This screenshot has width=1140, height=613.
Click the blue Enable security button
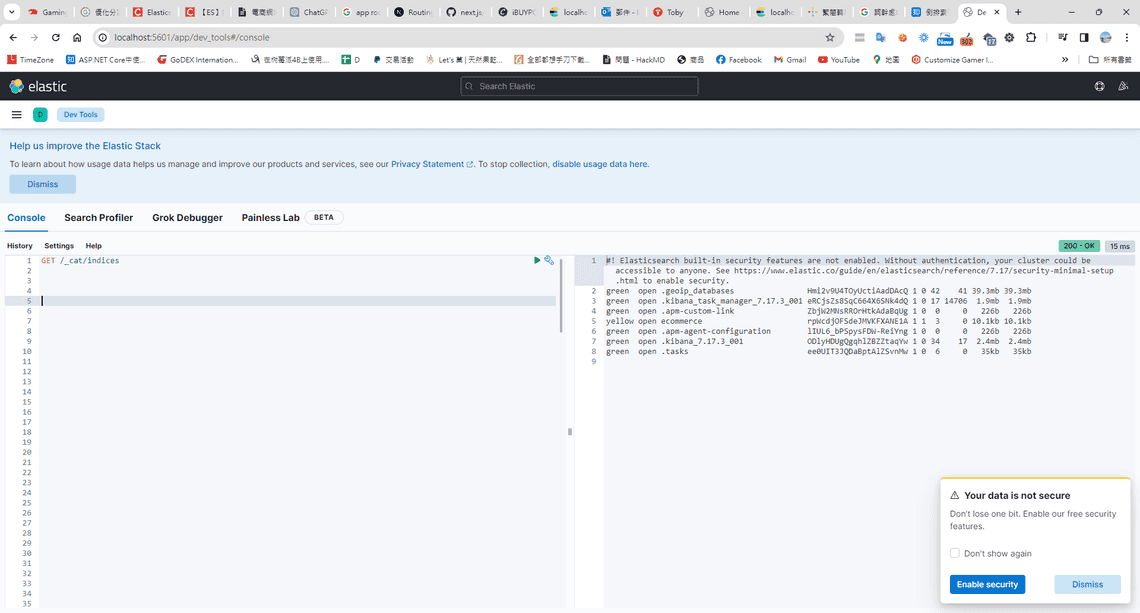coord(987,584)
